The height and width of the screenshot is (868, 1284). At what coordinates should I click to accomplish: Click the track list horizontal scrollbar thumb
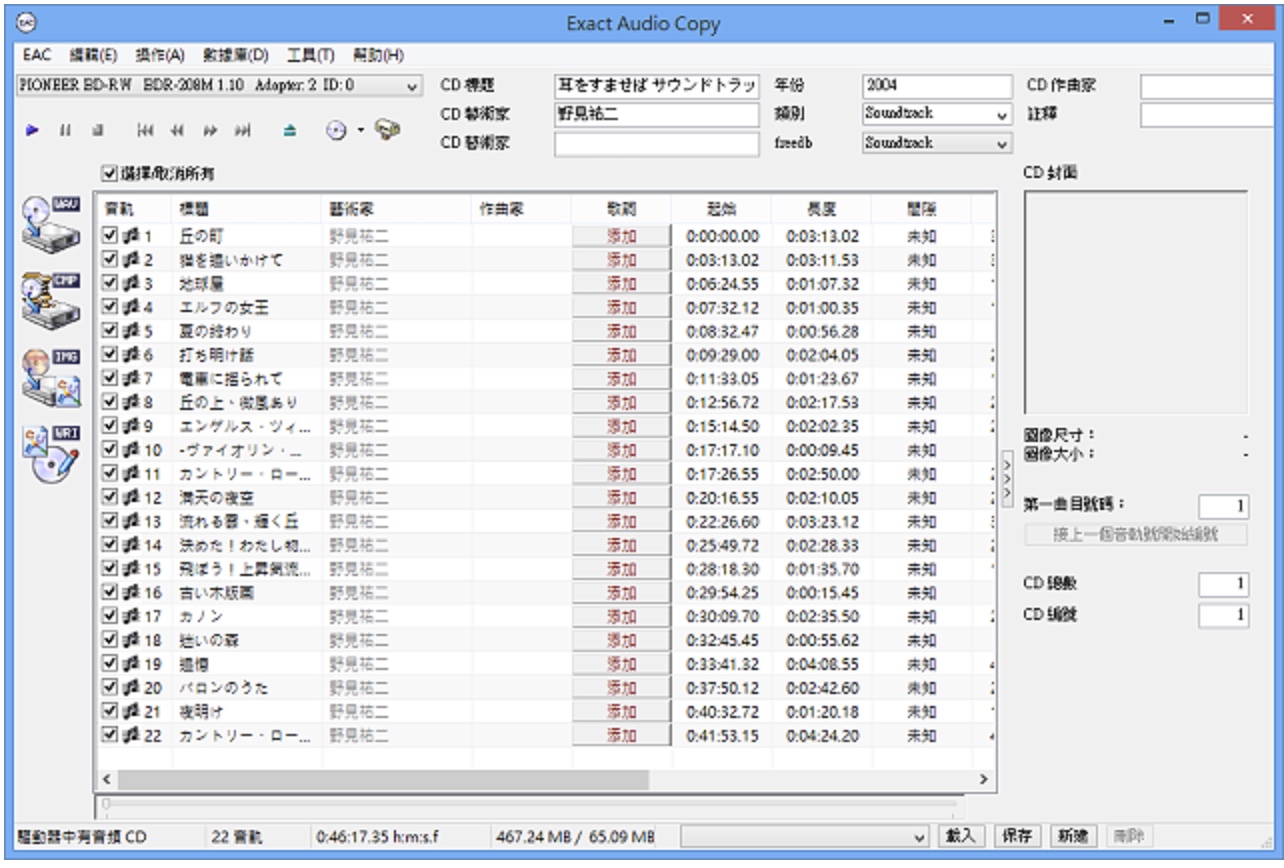(383, 779)
